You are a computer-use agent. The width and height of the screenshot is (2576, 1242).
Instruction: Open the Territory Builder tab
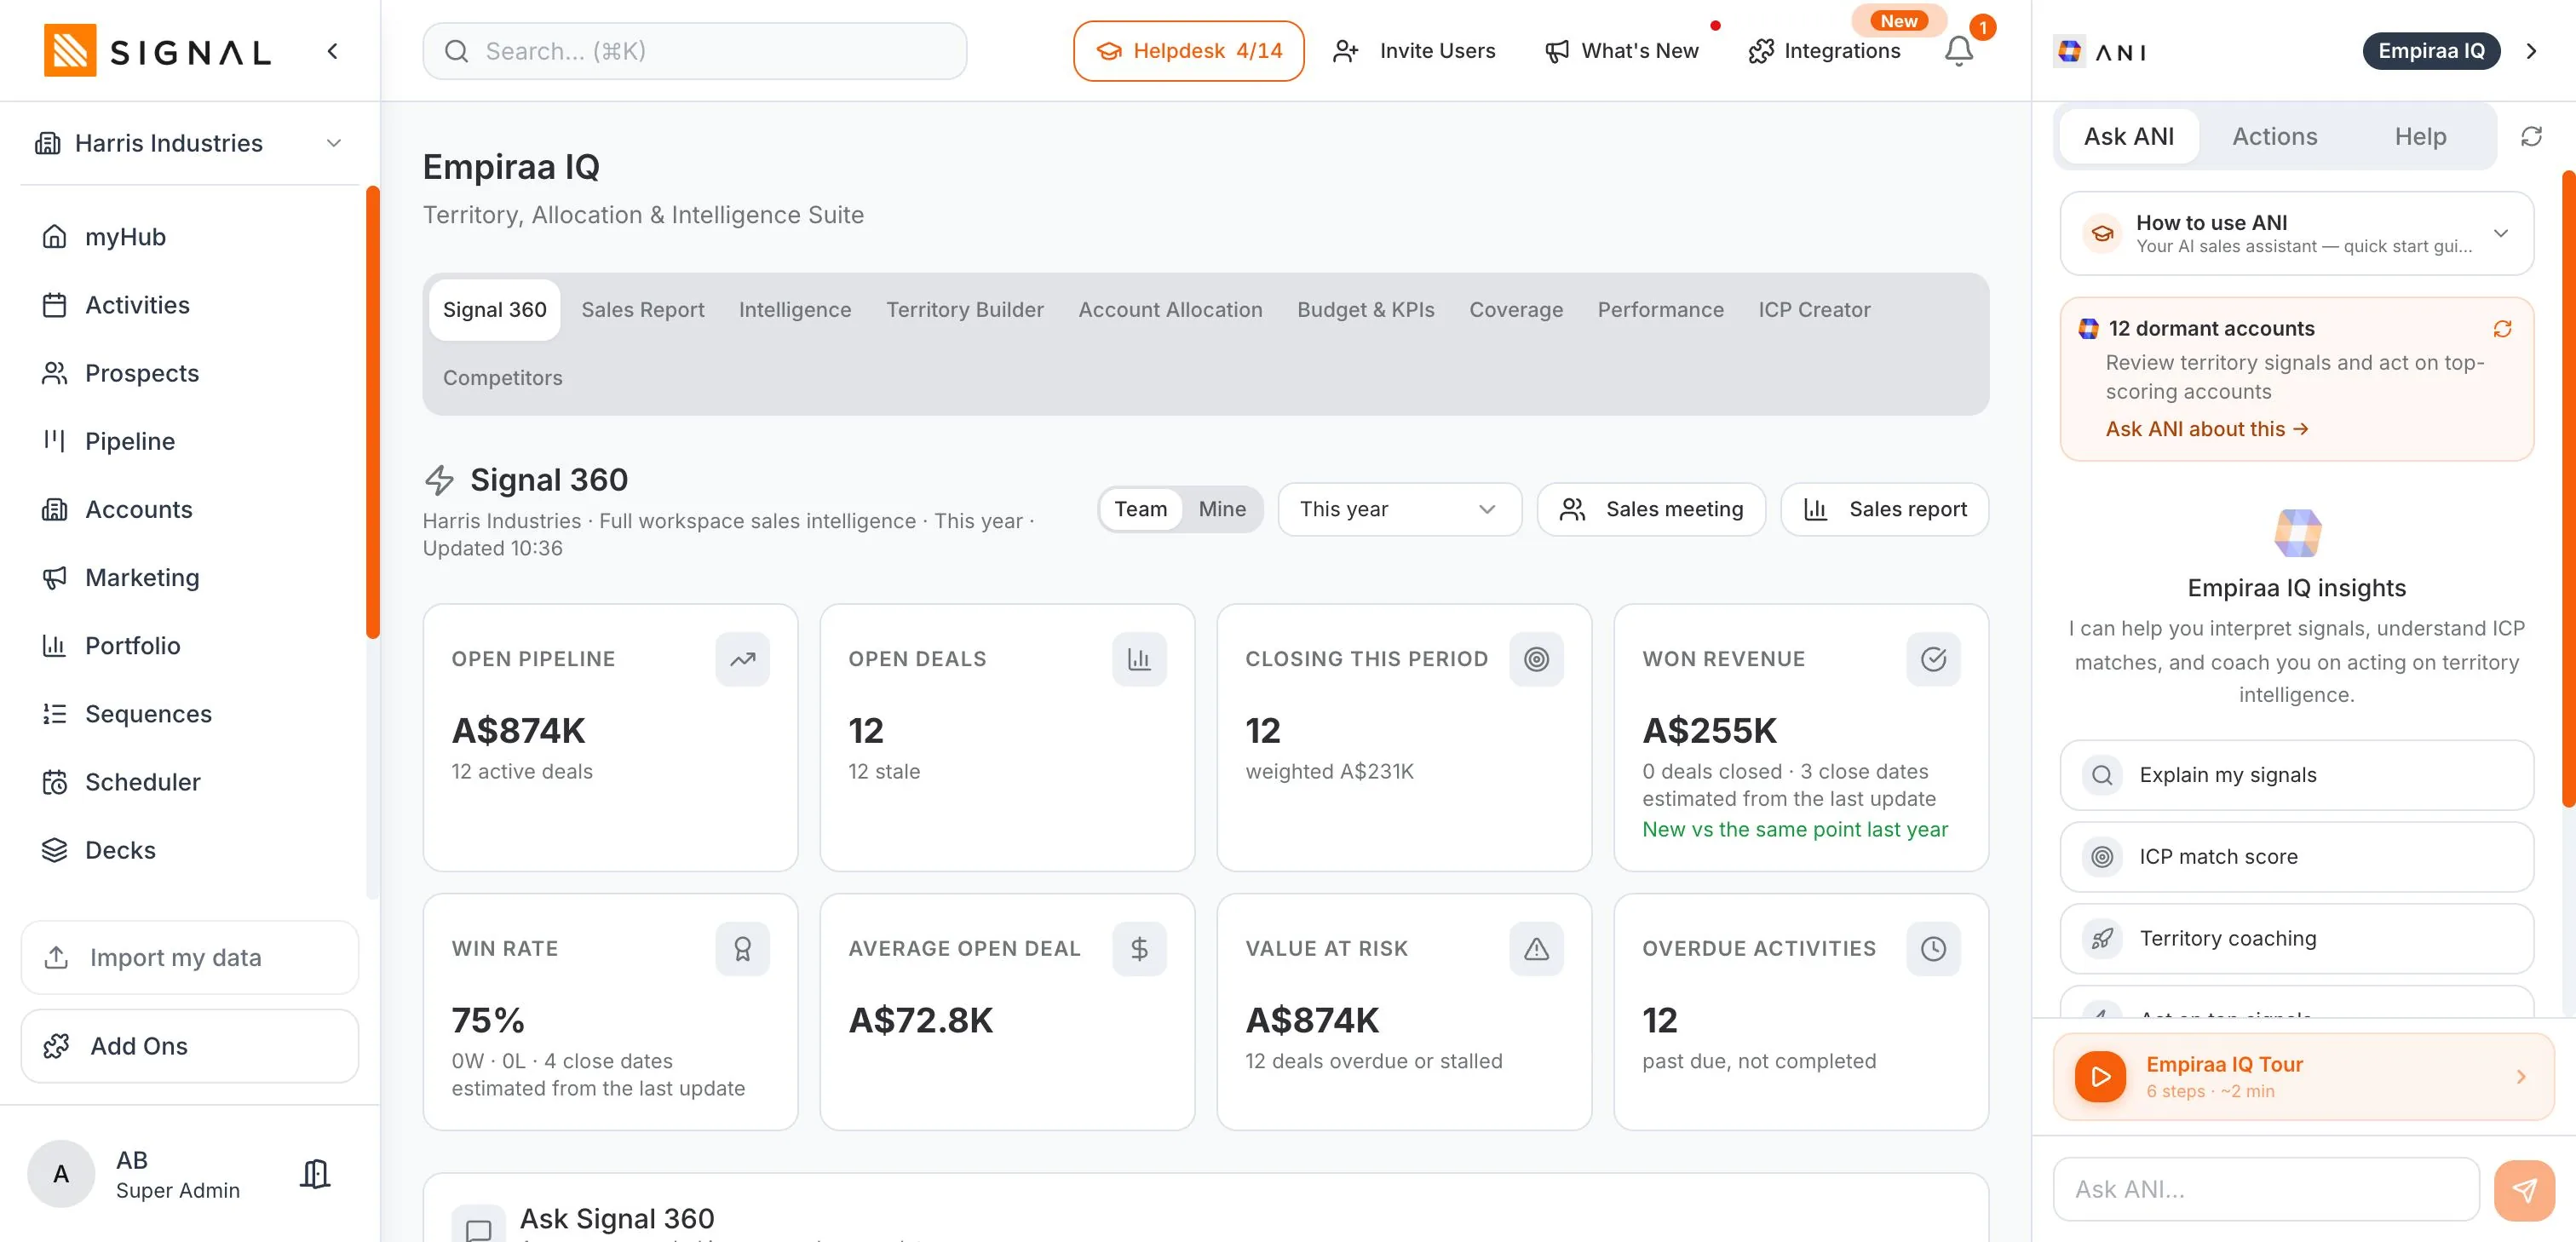coord(964,310)
